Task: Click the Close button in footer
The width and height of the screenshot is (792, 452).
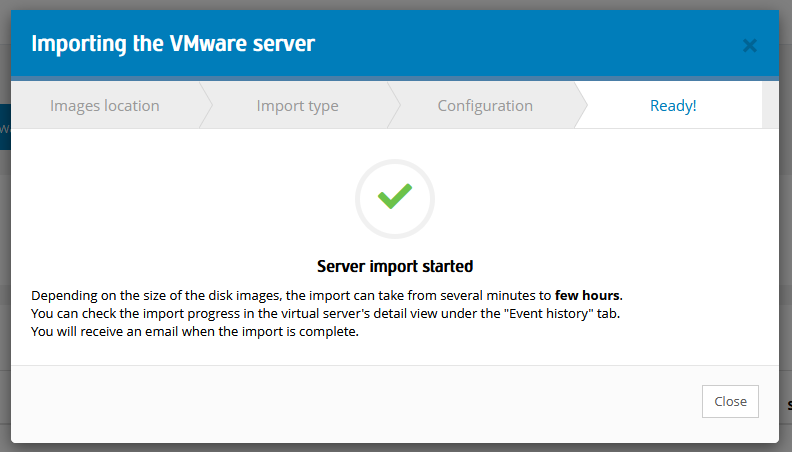Action: 730,401
